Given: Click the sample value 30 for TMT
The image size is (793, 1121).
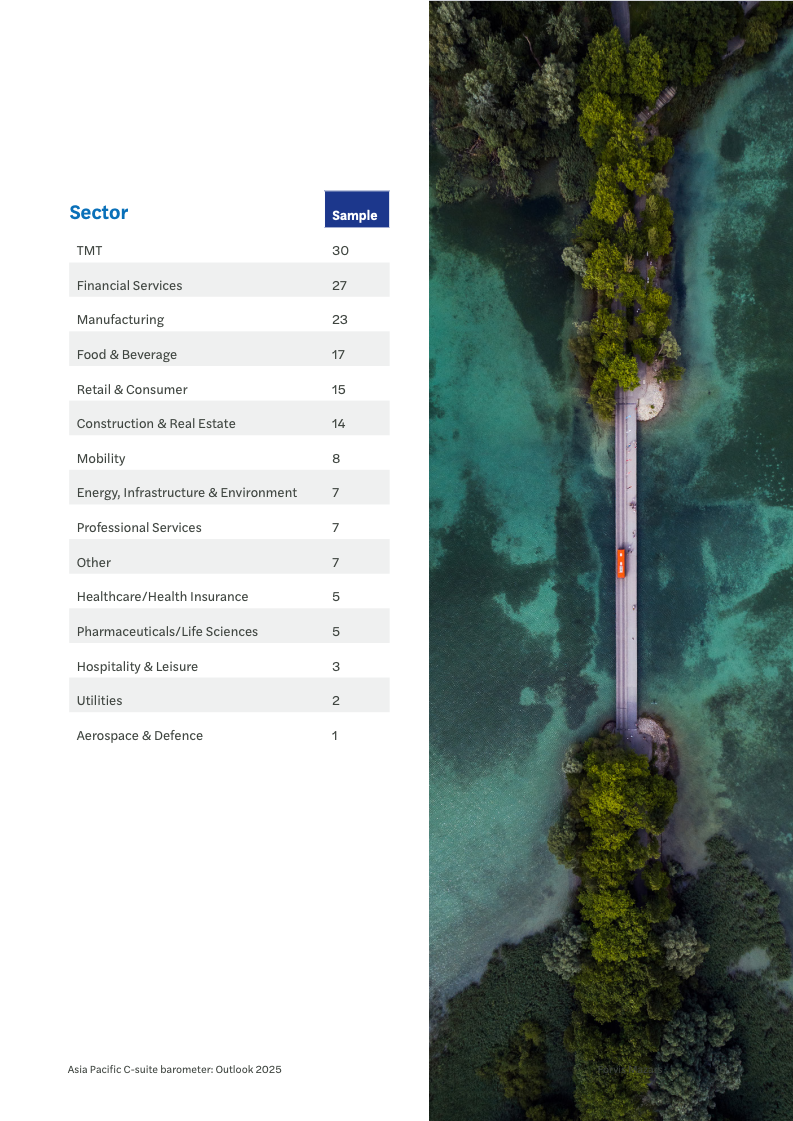Looking at the screenshot, I should pyautogui.click(x=340, y=251).
